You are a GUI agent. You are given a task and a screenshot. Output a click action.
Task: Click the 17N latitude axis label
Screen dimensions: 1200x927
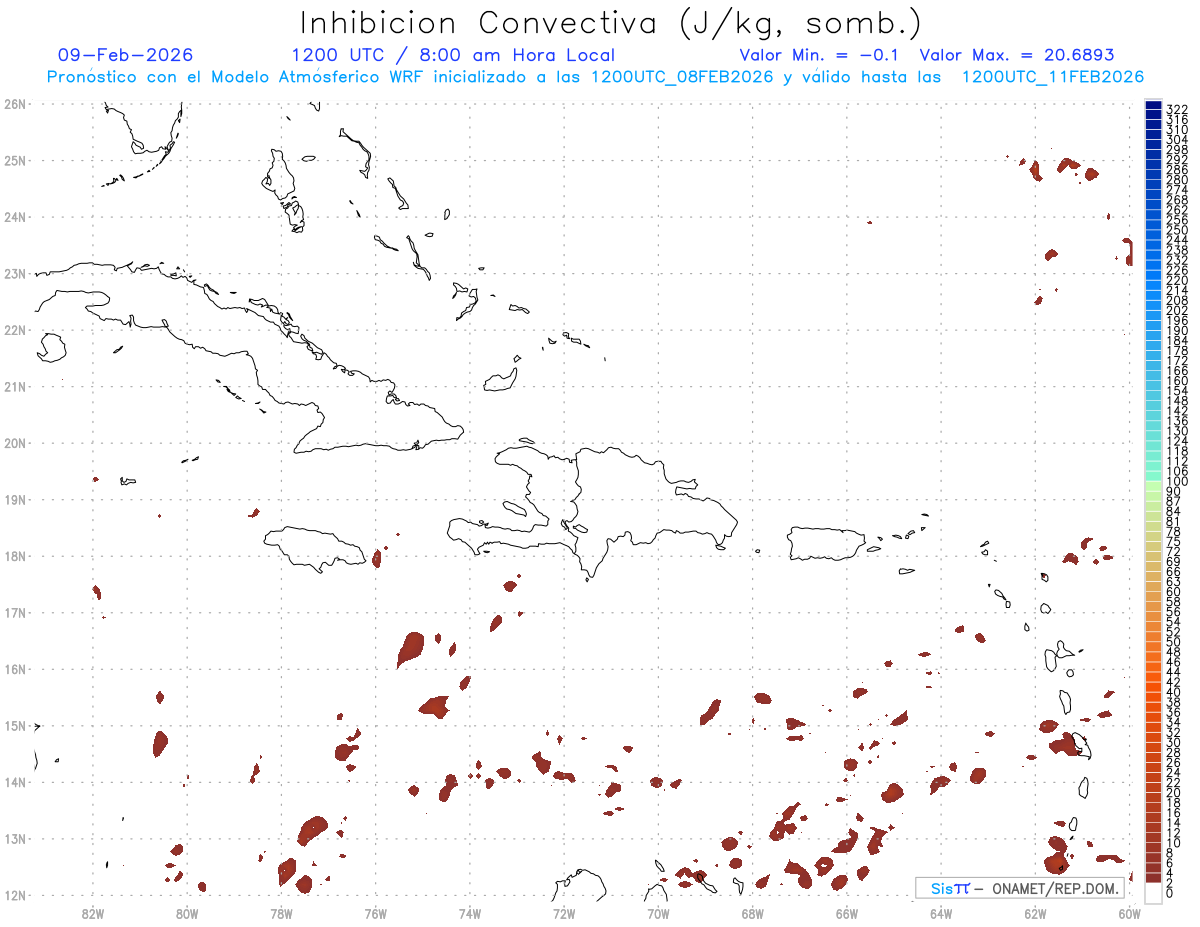point(14,612)
